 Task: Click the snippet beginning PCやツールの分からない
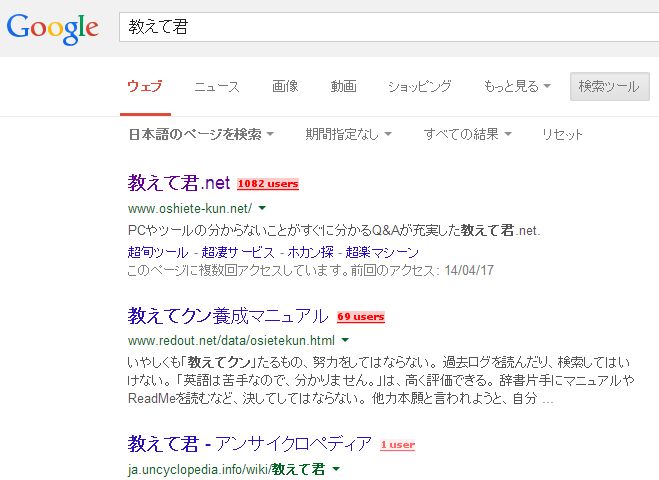(x=334, y=230)
